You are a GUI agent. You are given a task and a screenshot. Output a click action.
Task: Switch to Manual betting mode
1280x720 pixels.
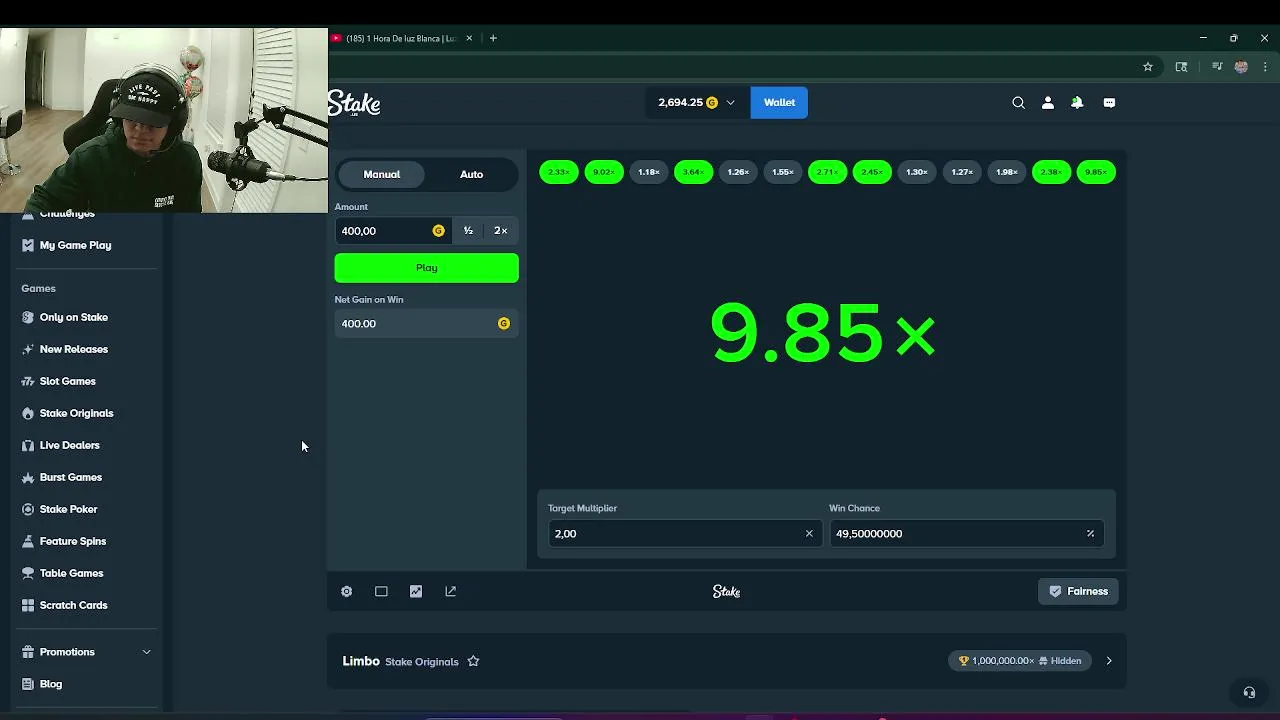[x=381, y=174]
